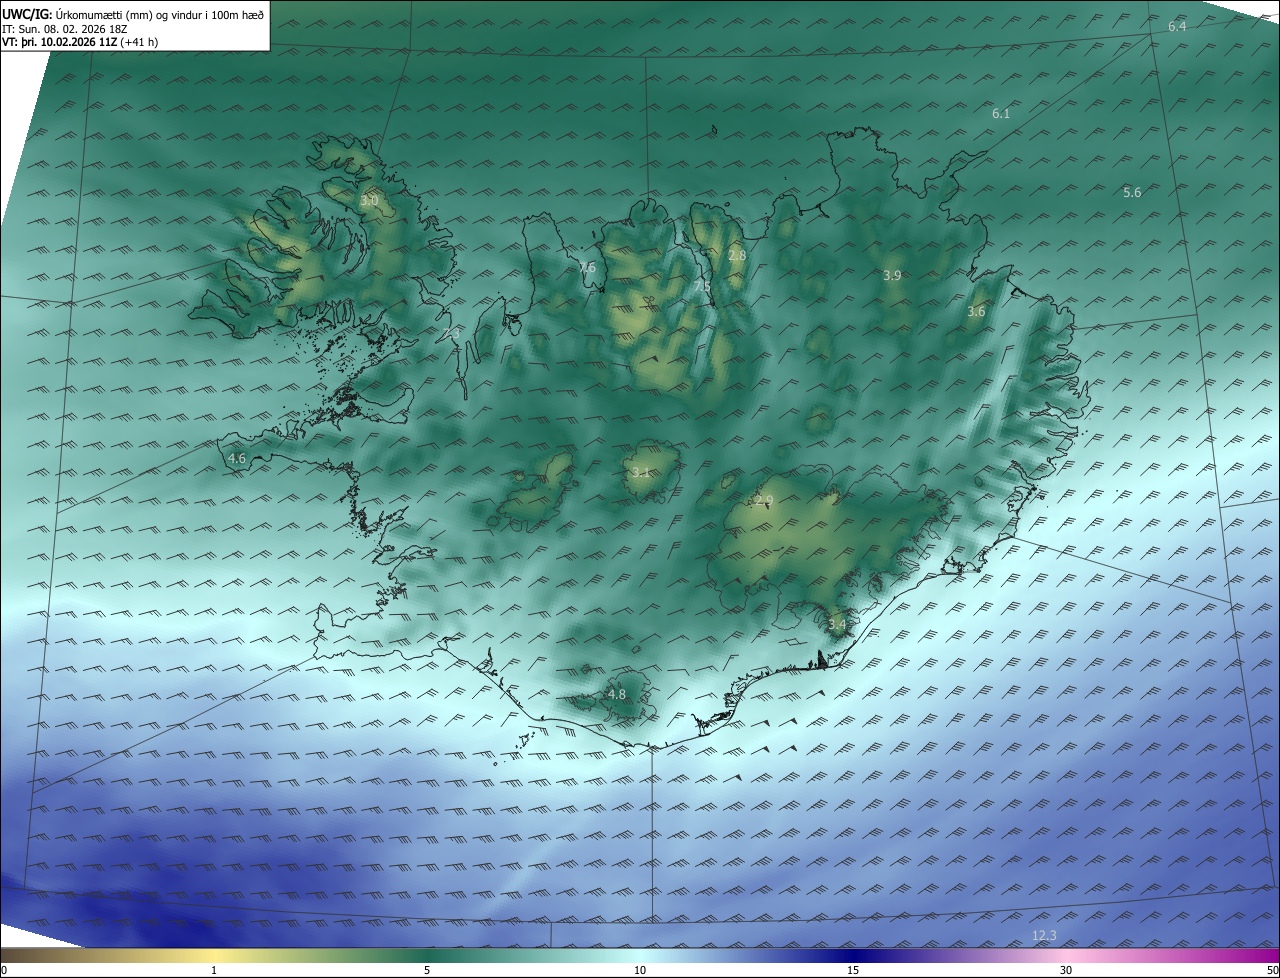This screenshot has width=1280, height=978.
Task: Click the colorbar tick label 10
Action: 640,970
